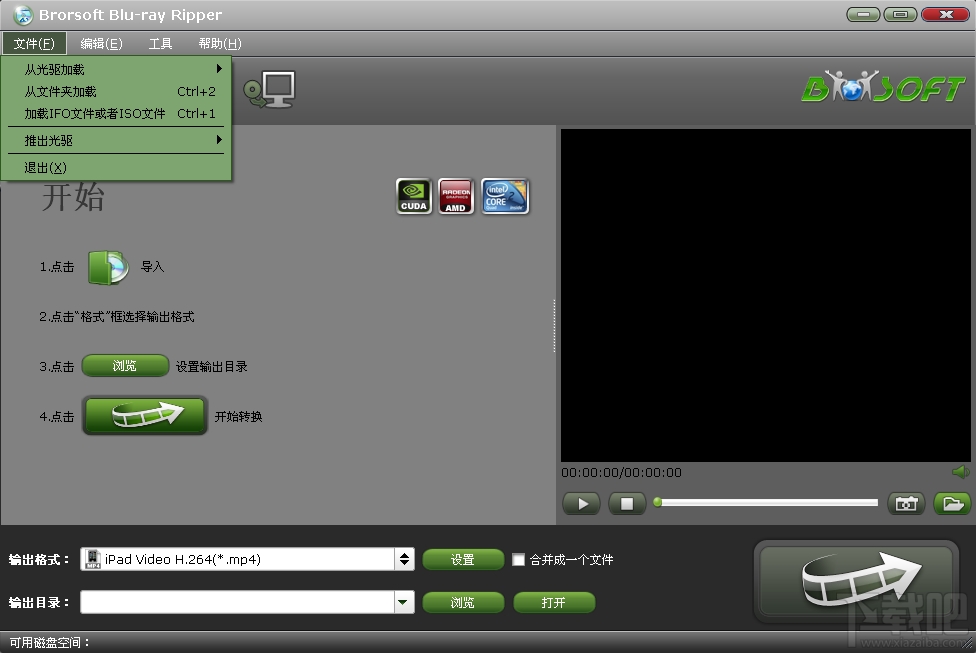Click the 设置 settings button
Screen dimensions: 976x653
click(x=463, y=560)
